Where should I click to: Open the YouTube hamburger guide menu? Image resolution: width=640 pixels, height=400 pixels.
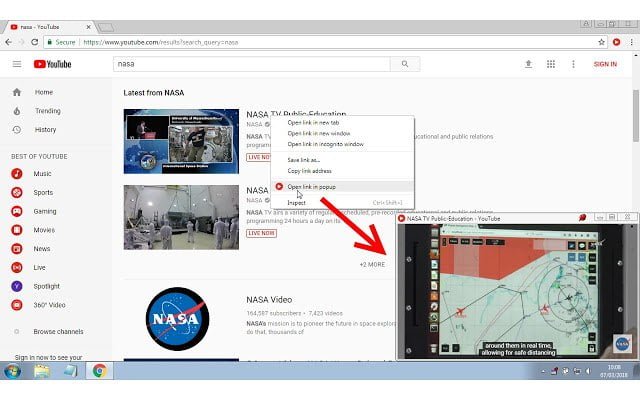click(16, 64)
